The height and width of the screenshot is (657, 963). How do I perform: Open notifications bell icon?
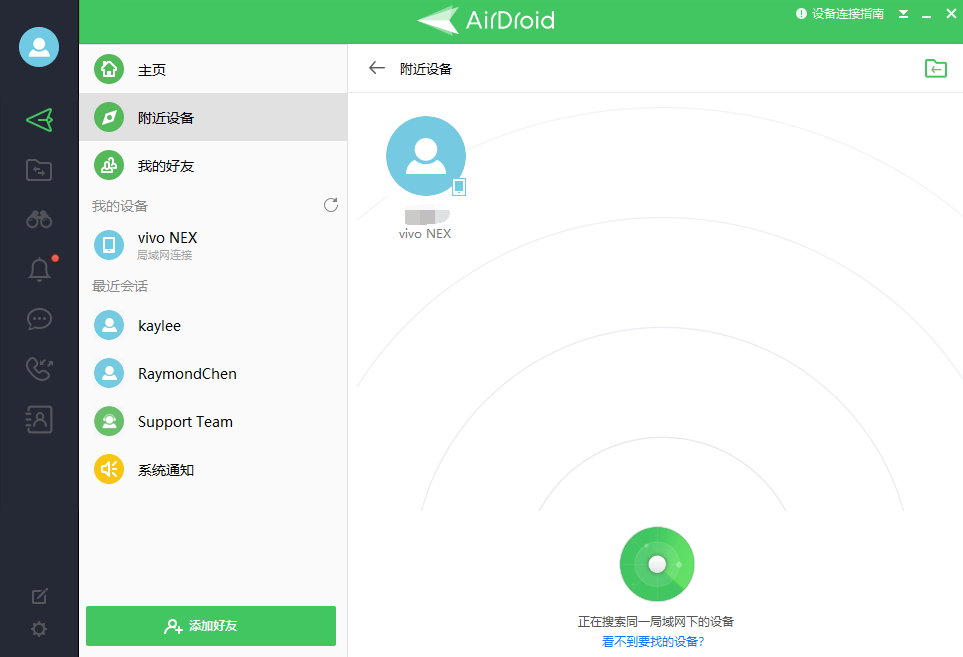[x=39, y=269]
